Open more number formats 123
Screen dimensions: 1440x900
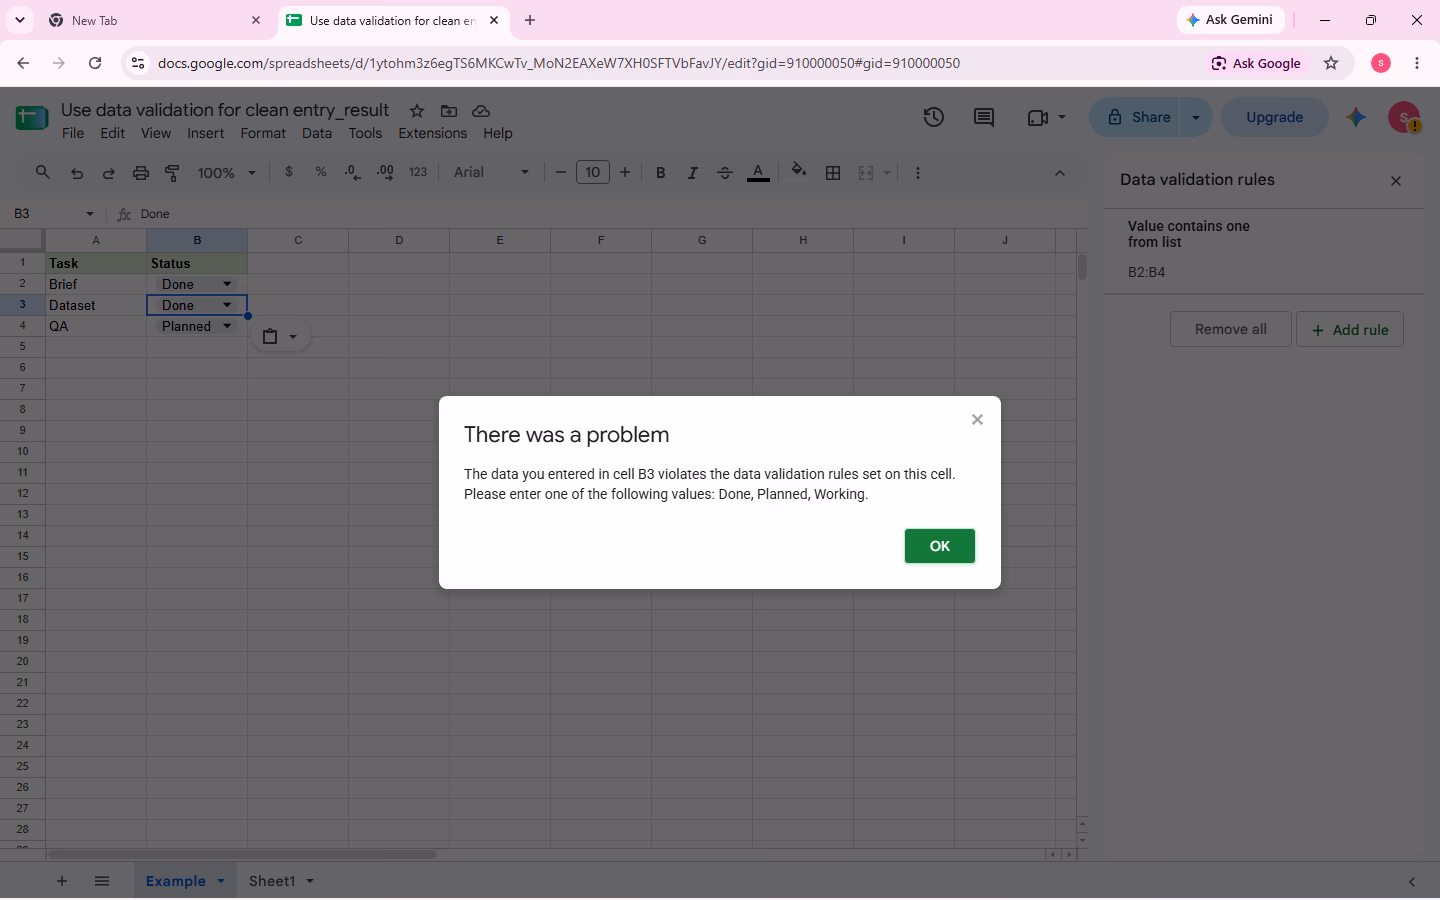click(418, 172)
